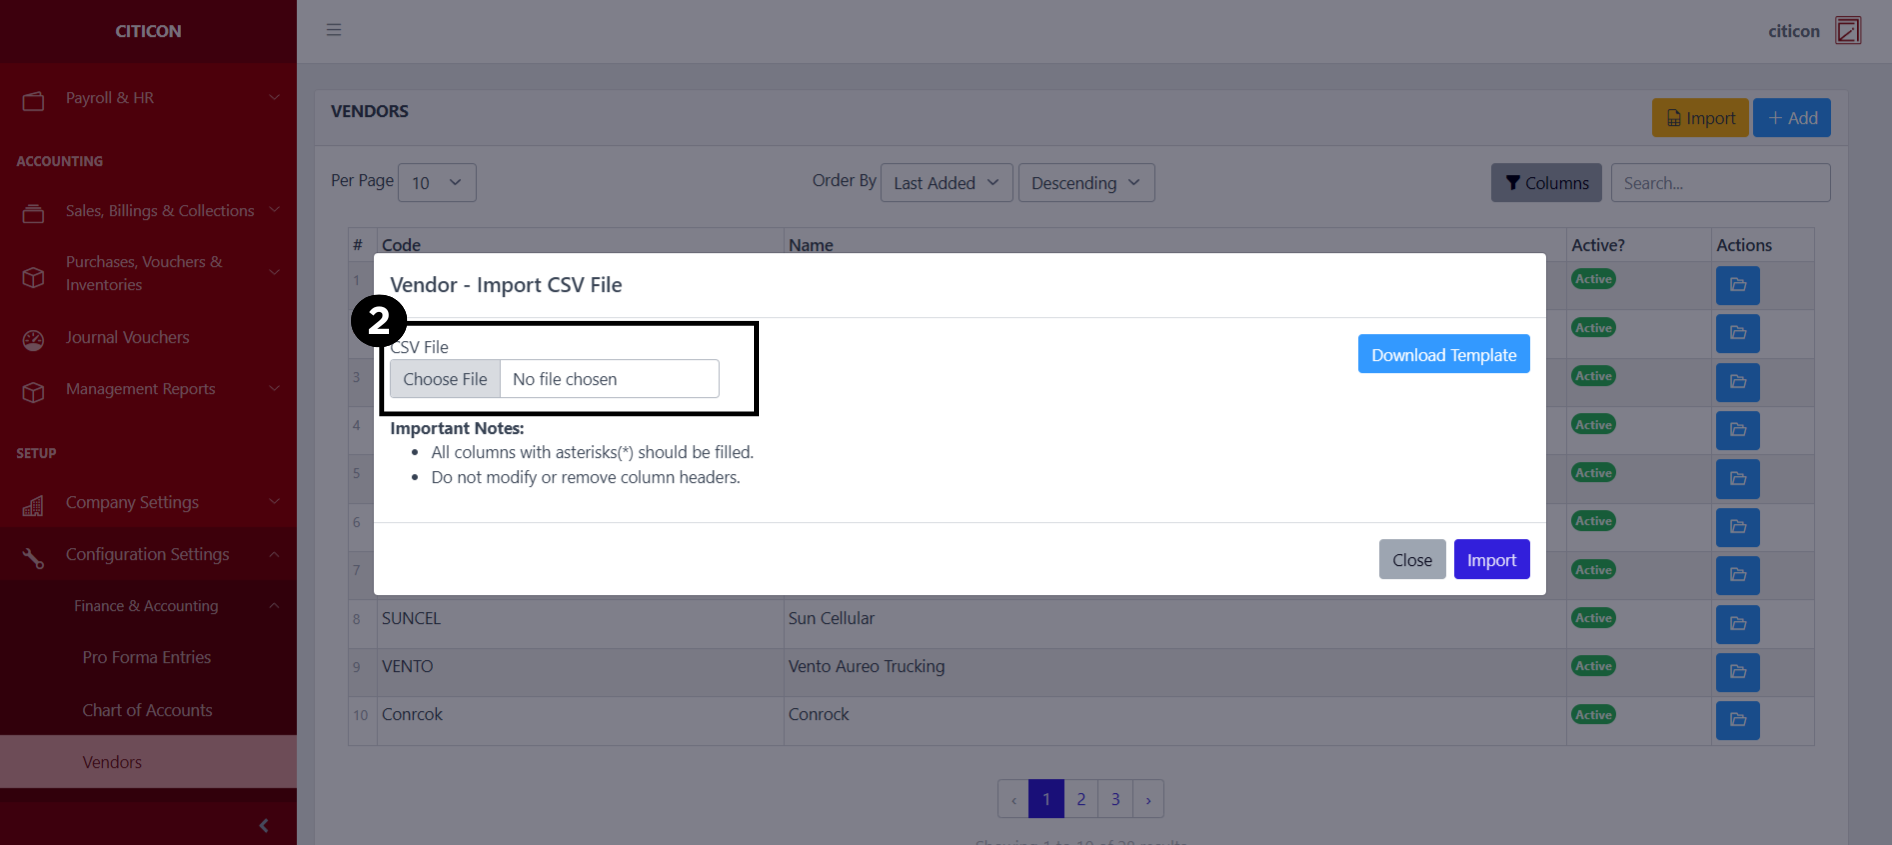Image resolution: width=1892 pixels, height=845 pixels.
Task: Click the Choose File button
Action: pos(445,379)
